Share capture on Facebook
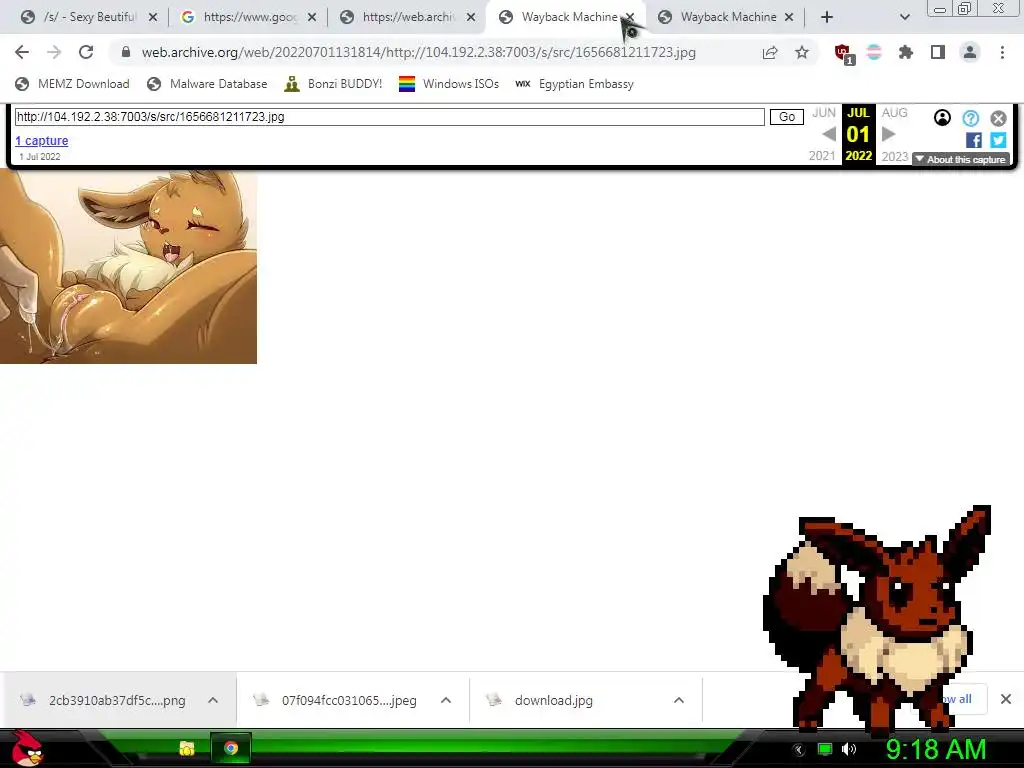 click(x=973, y=140)
